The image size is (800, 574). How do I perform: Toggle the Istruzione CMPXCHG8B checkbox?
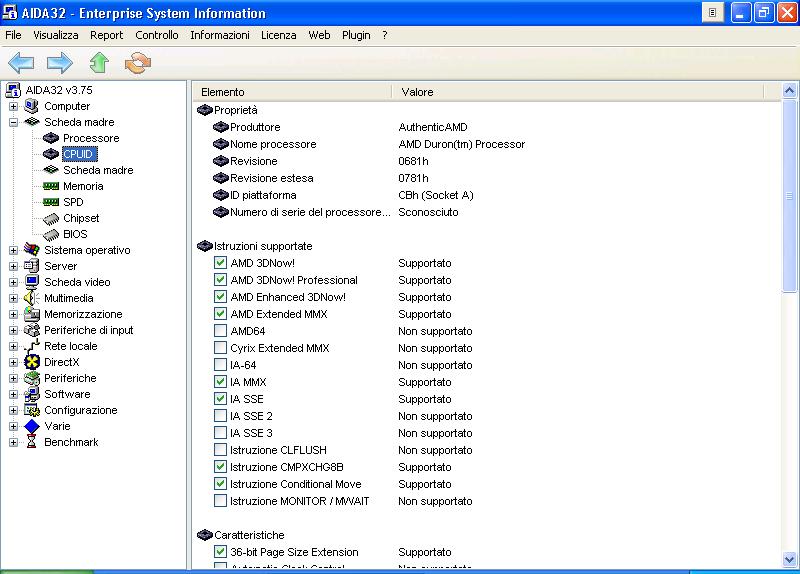pyautogui.click(x=220, y=467)
